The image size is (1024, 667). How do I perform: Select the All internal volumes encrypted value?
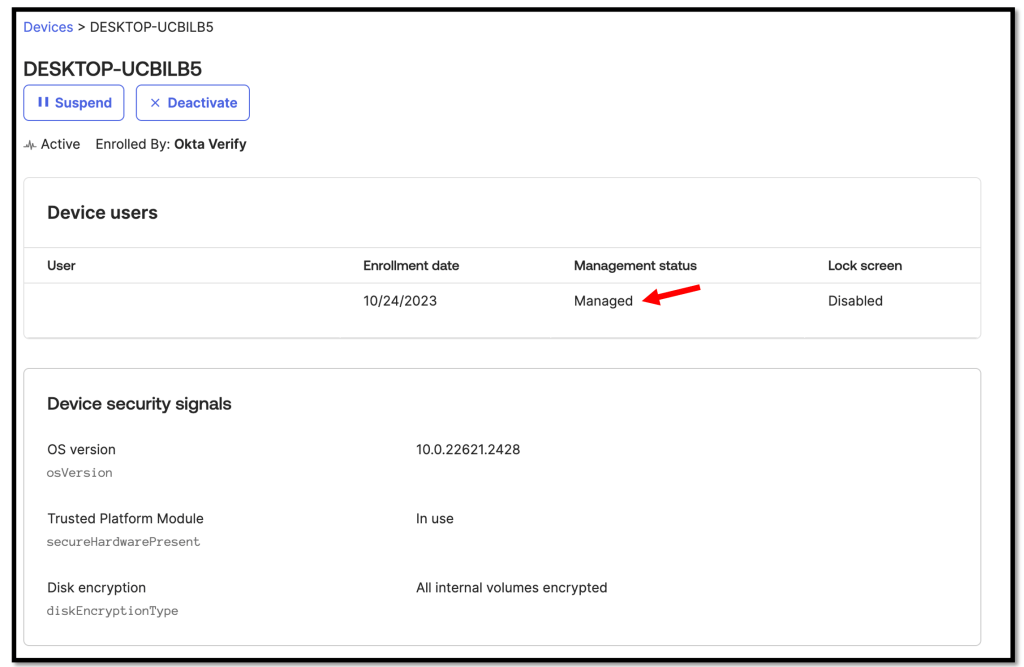point(511,588)
